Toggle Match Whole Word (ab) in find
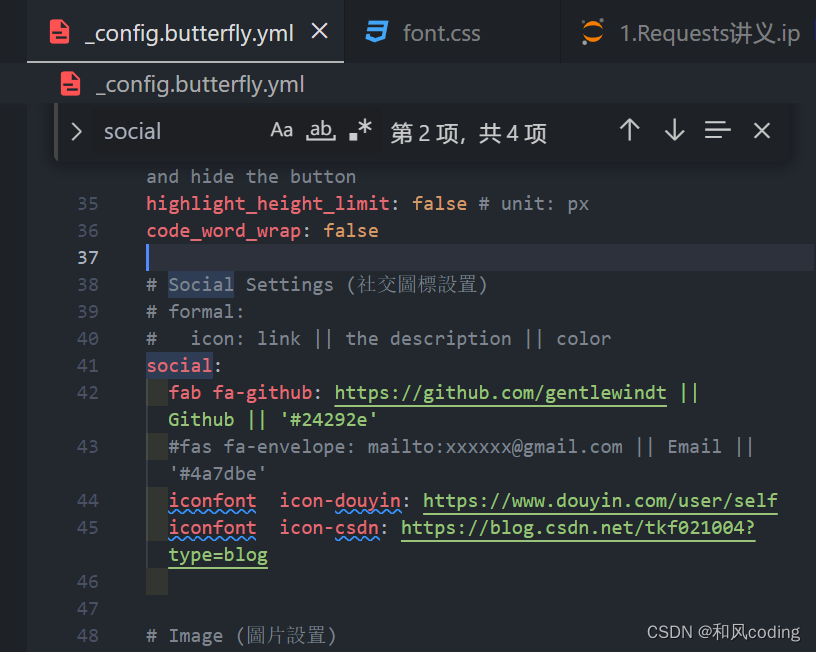Viewport: 816px width, 652px height. (321, 130)
